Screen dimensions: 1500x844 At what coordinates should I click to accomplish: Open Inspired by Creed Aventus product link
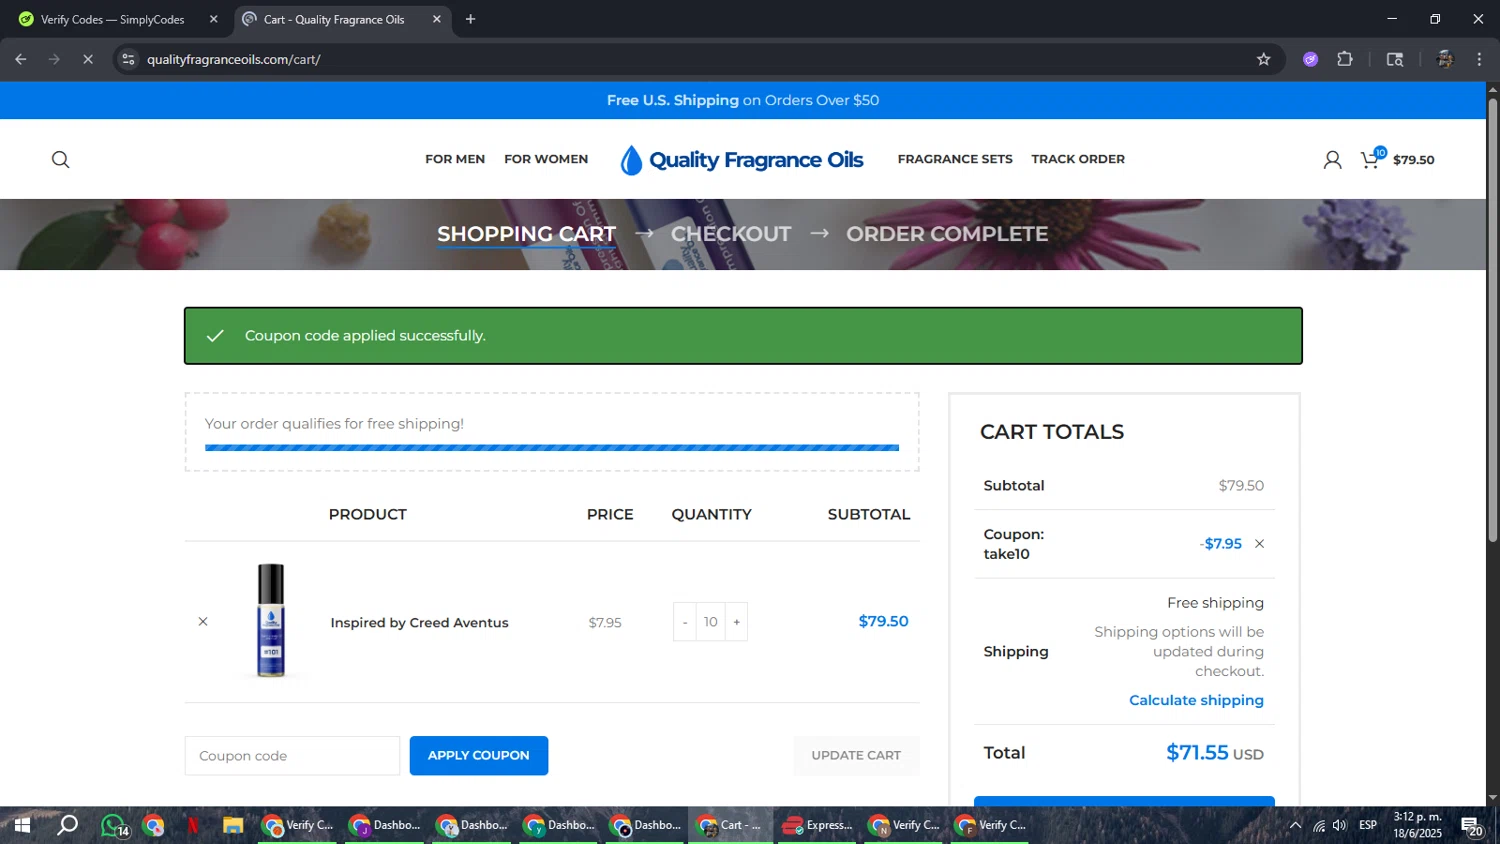tap(419, 622)
